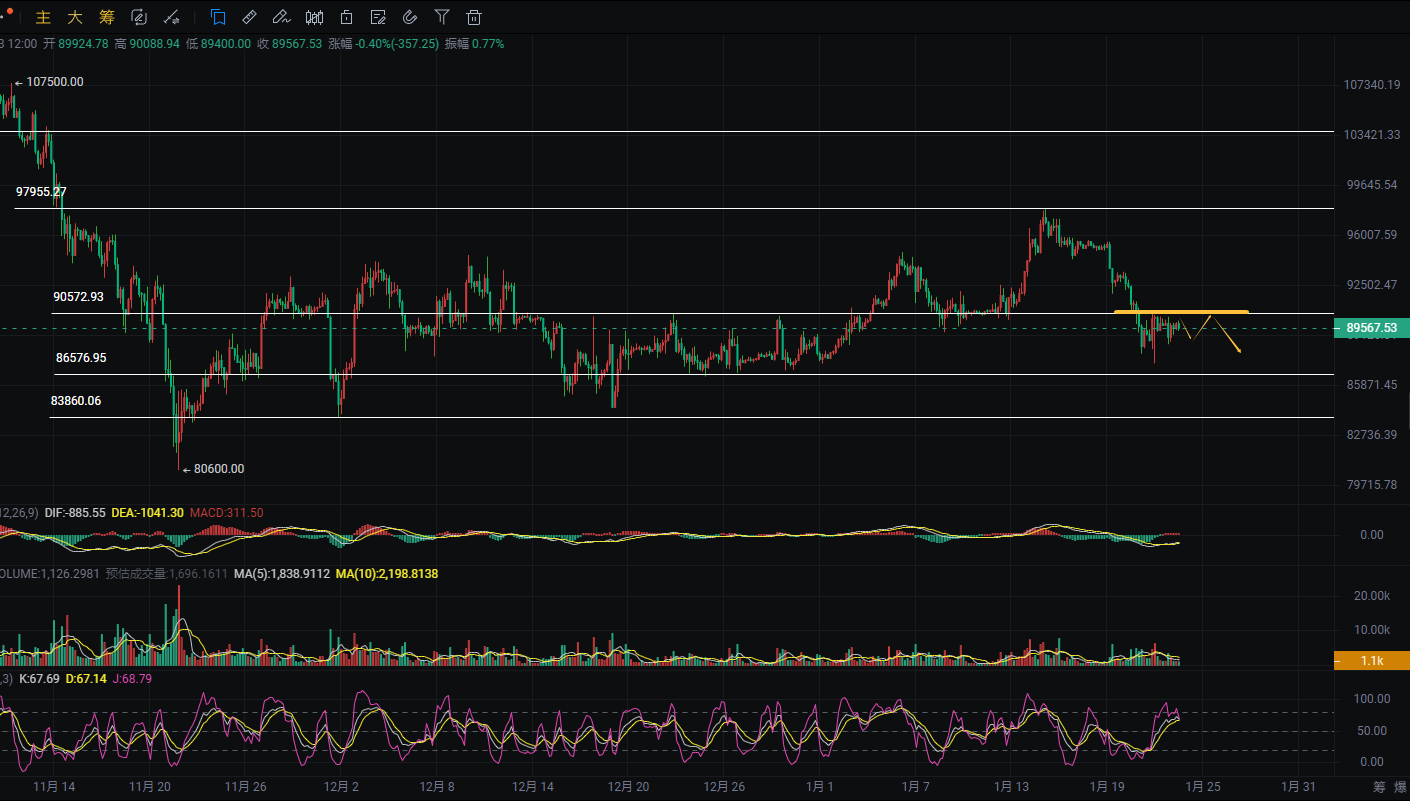The height and width of the screenshot is (801, 1410).
Task: Open the note editor icon
Action: click(x=378, y=17)
